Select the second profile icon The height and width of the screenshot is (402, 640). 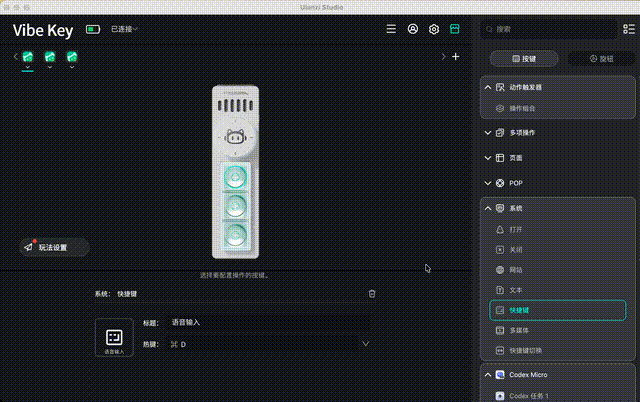(x=50, y=56)
